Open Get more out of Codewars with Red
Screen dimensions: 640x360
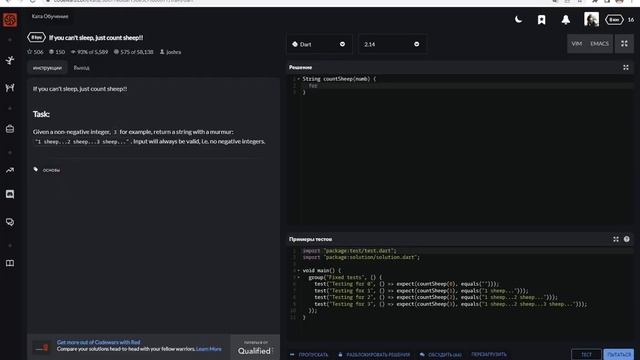tap(98, 342)
